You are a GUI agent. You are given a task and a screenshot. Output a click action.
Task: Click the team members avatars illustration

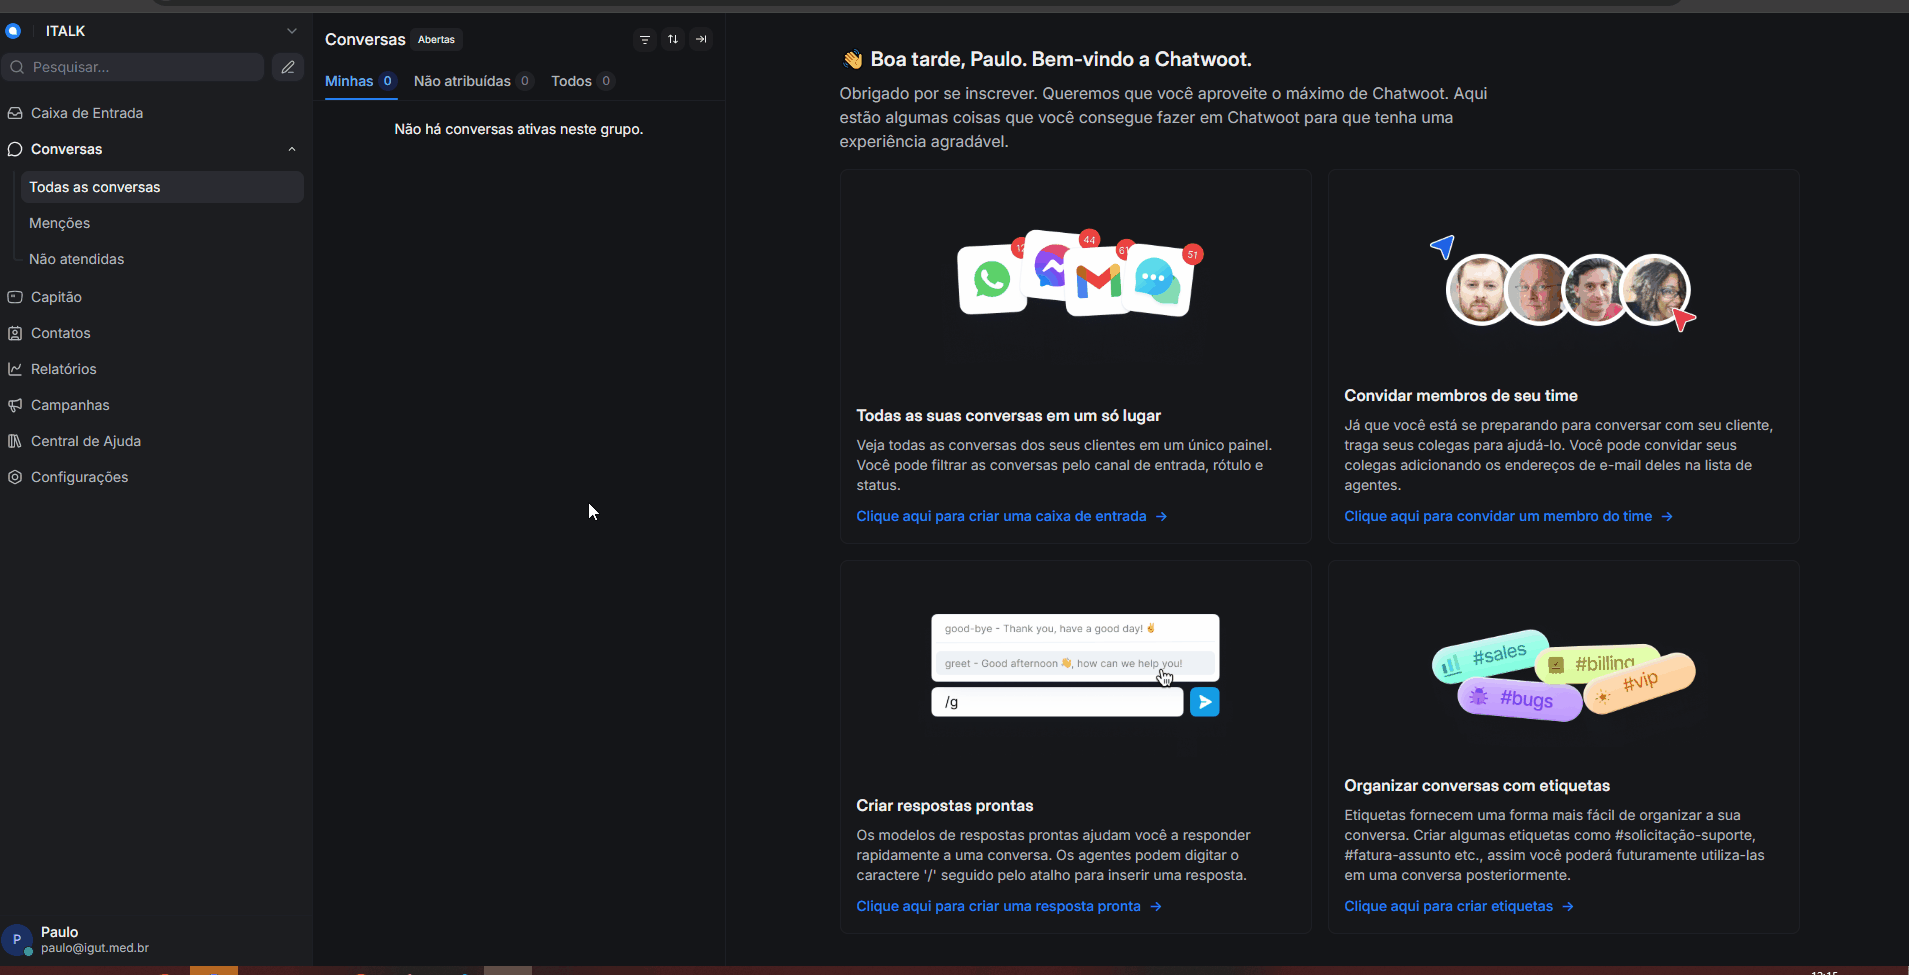1564,284
